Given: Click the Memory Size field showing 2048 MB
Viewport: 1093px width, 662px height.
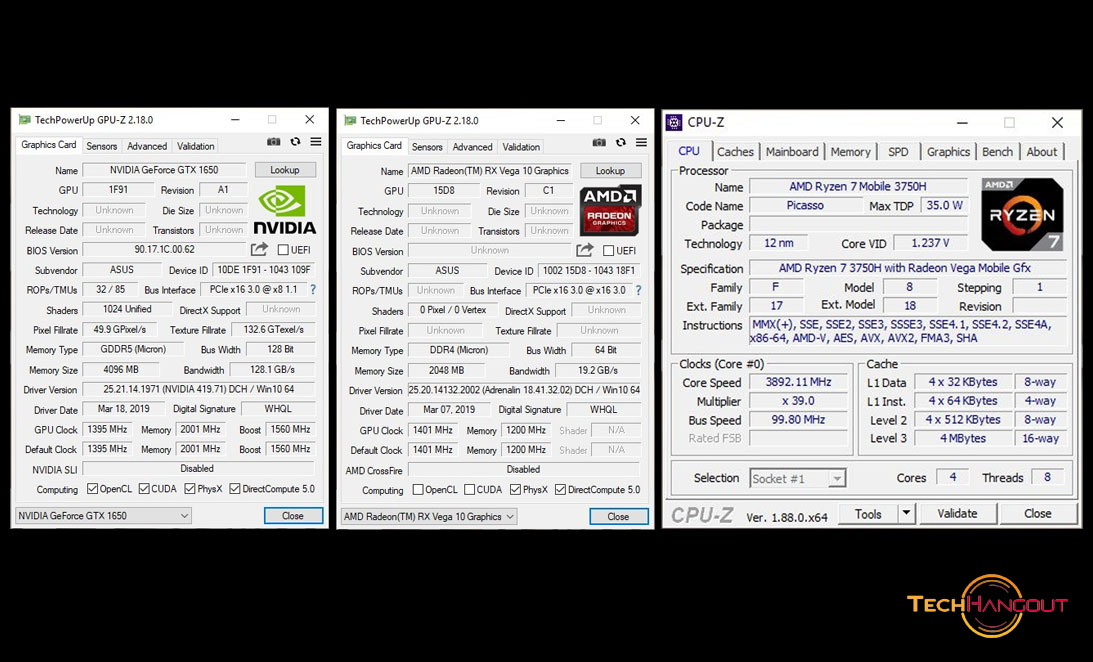Looking at the screenshot, I should click(447, 371).
